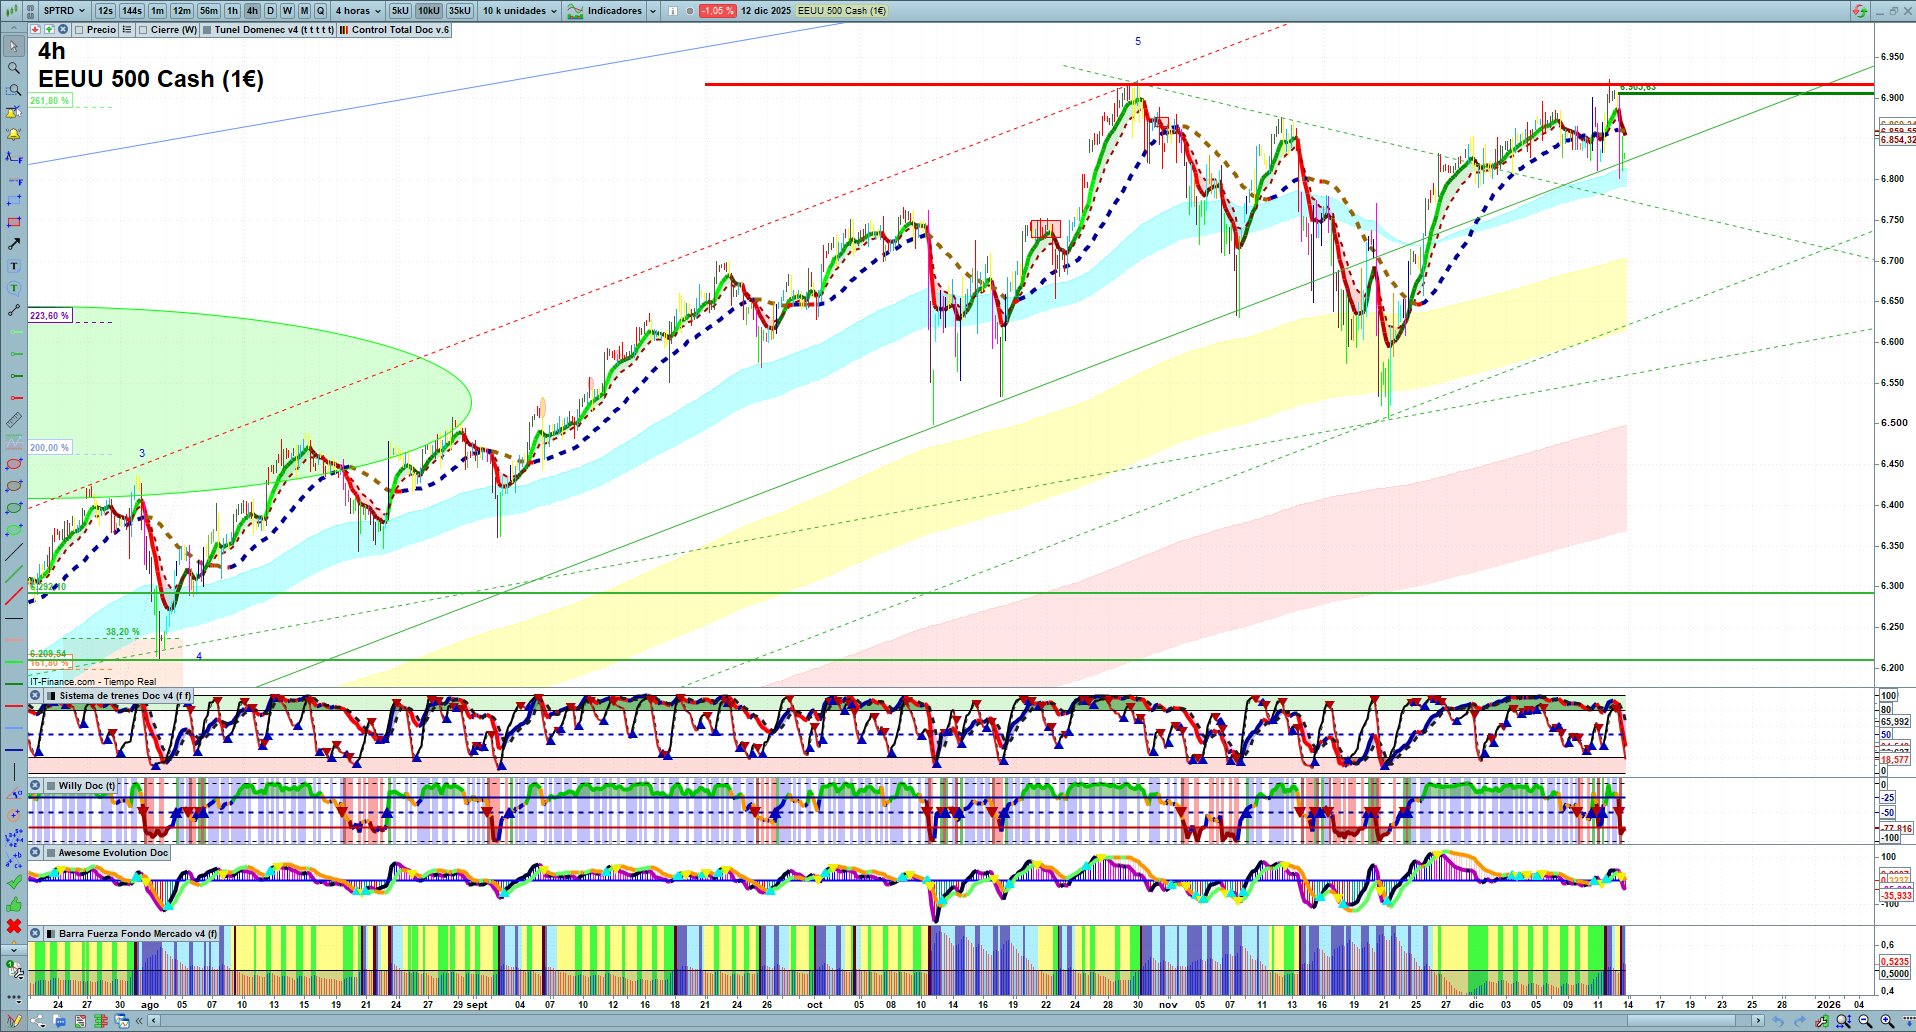
Task: Open the SPTRD symbol dropdown
Action: 64,11
